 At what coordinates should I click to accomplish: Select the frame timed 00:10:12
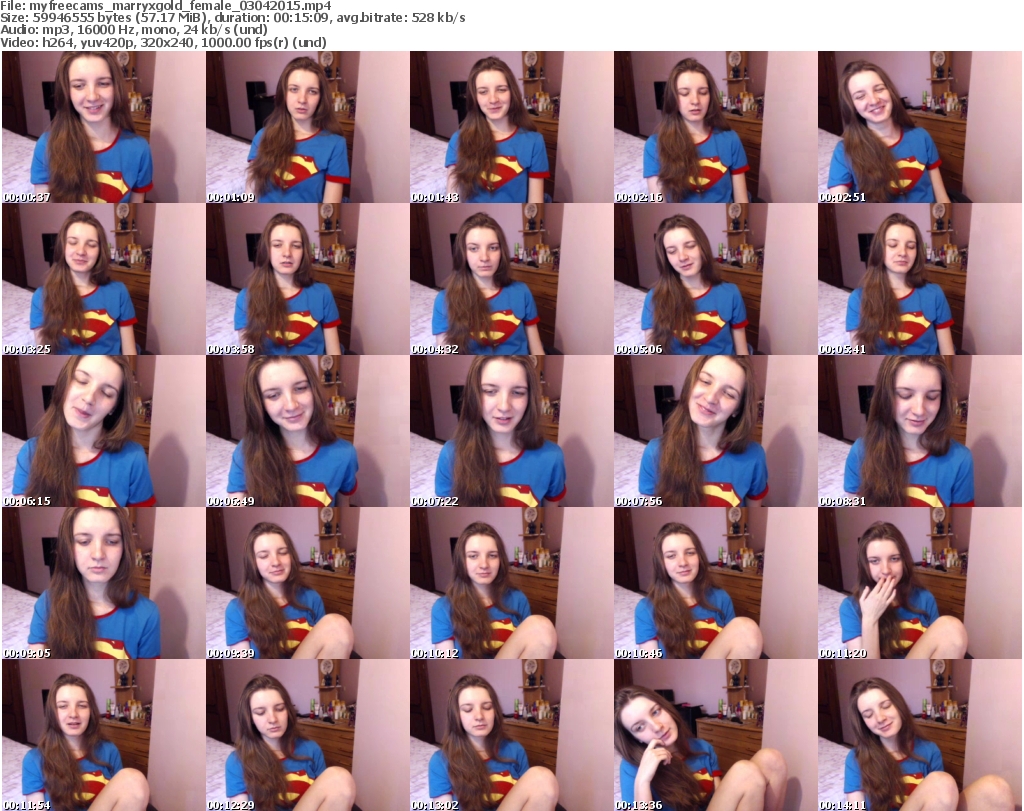click(511, 583)
